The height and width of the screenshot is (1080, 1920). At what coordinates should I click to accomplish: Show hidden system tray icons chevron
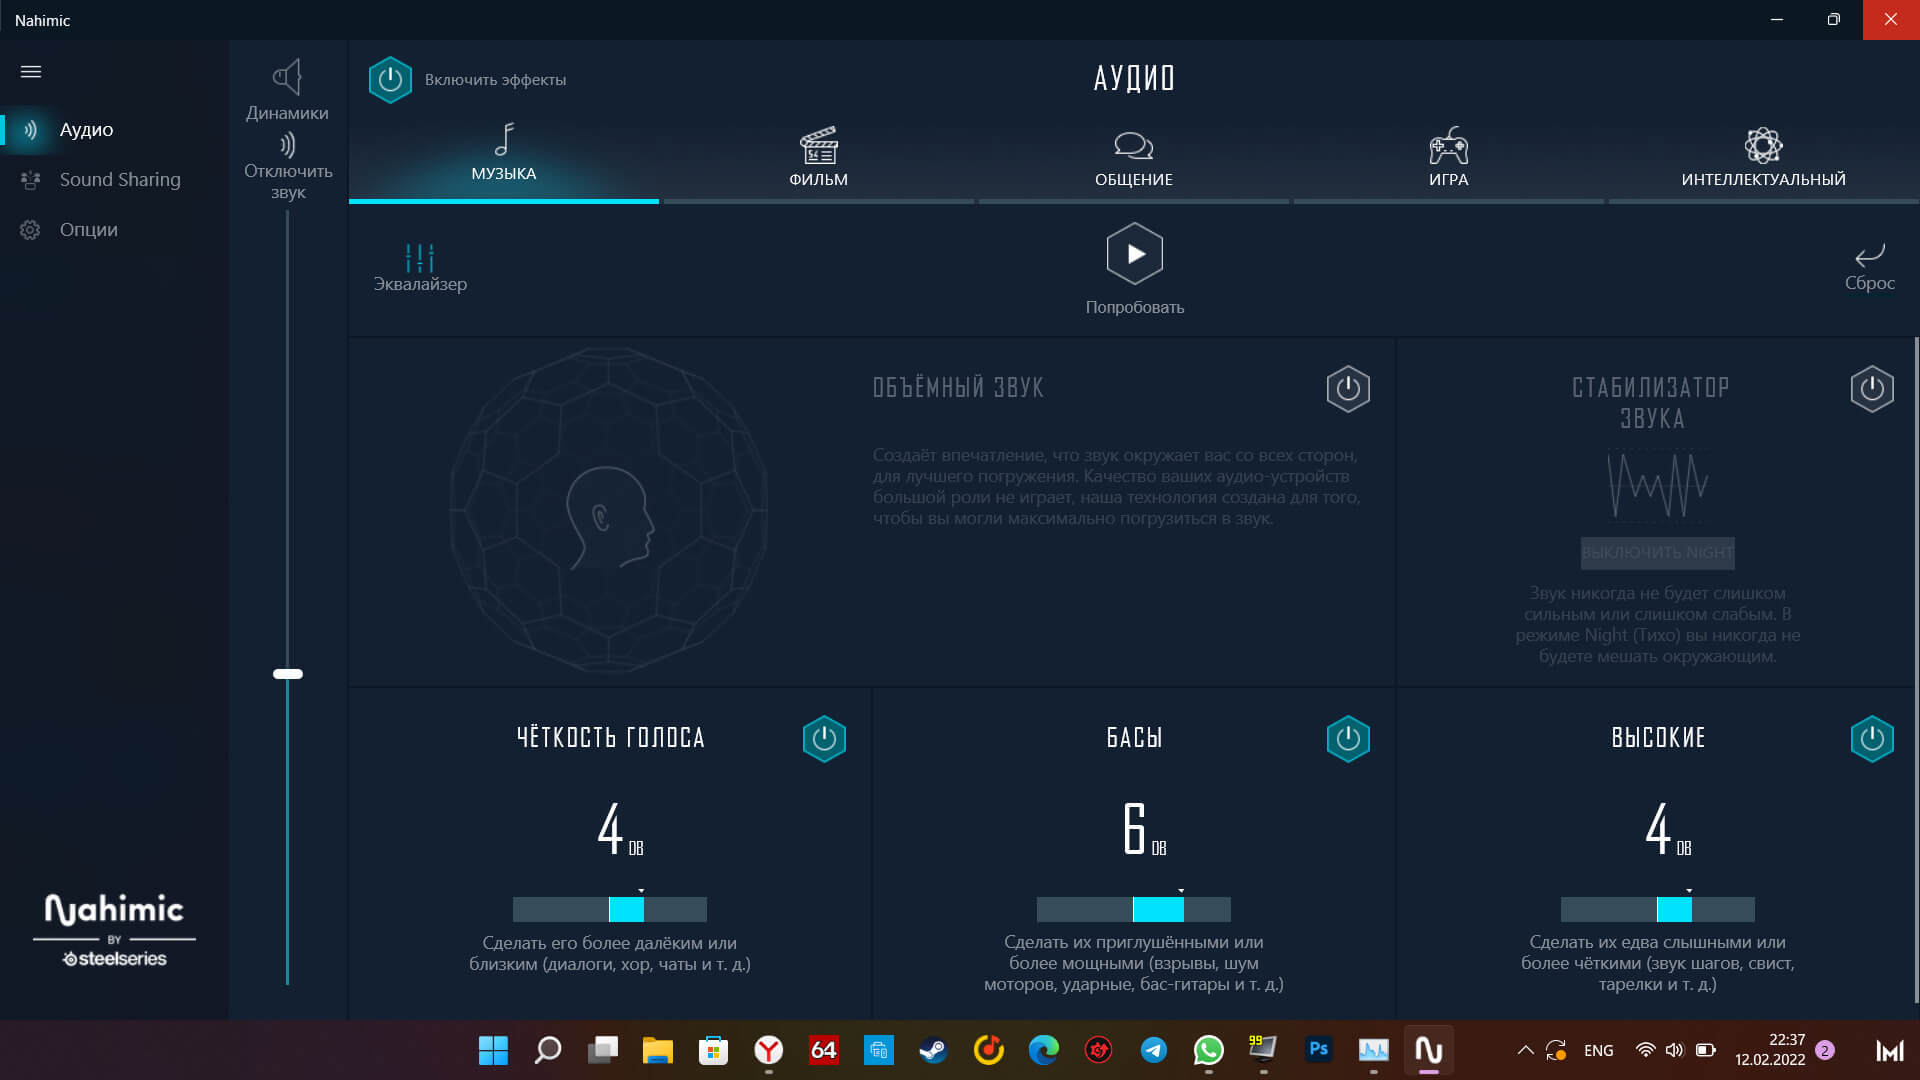(1525, 1050)
